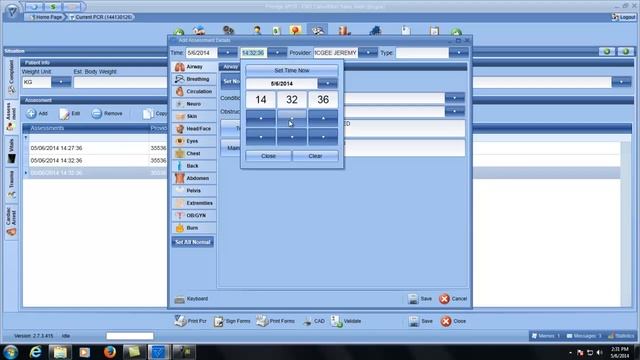Select the Breathing assessment category

tap(193, 79)
